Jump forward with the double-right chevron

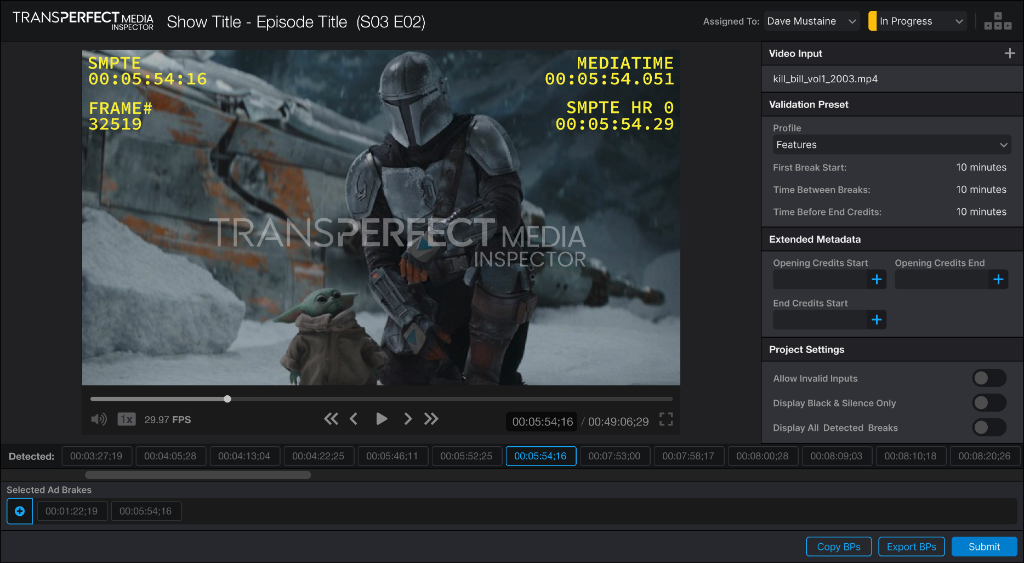click(x=431, y=419)
